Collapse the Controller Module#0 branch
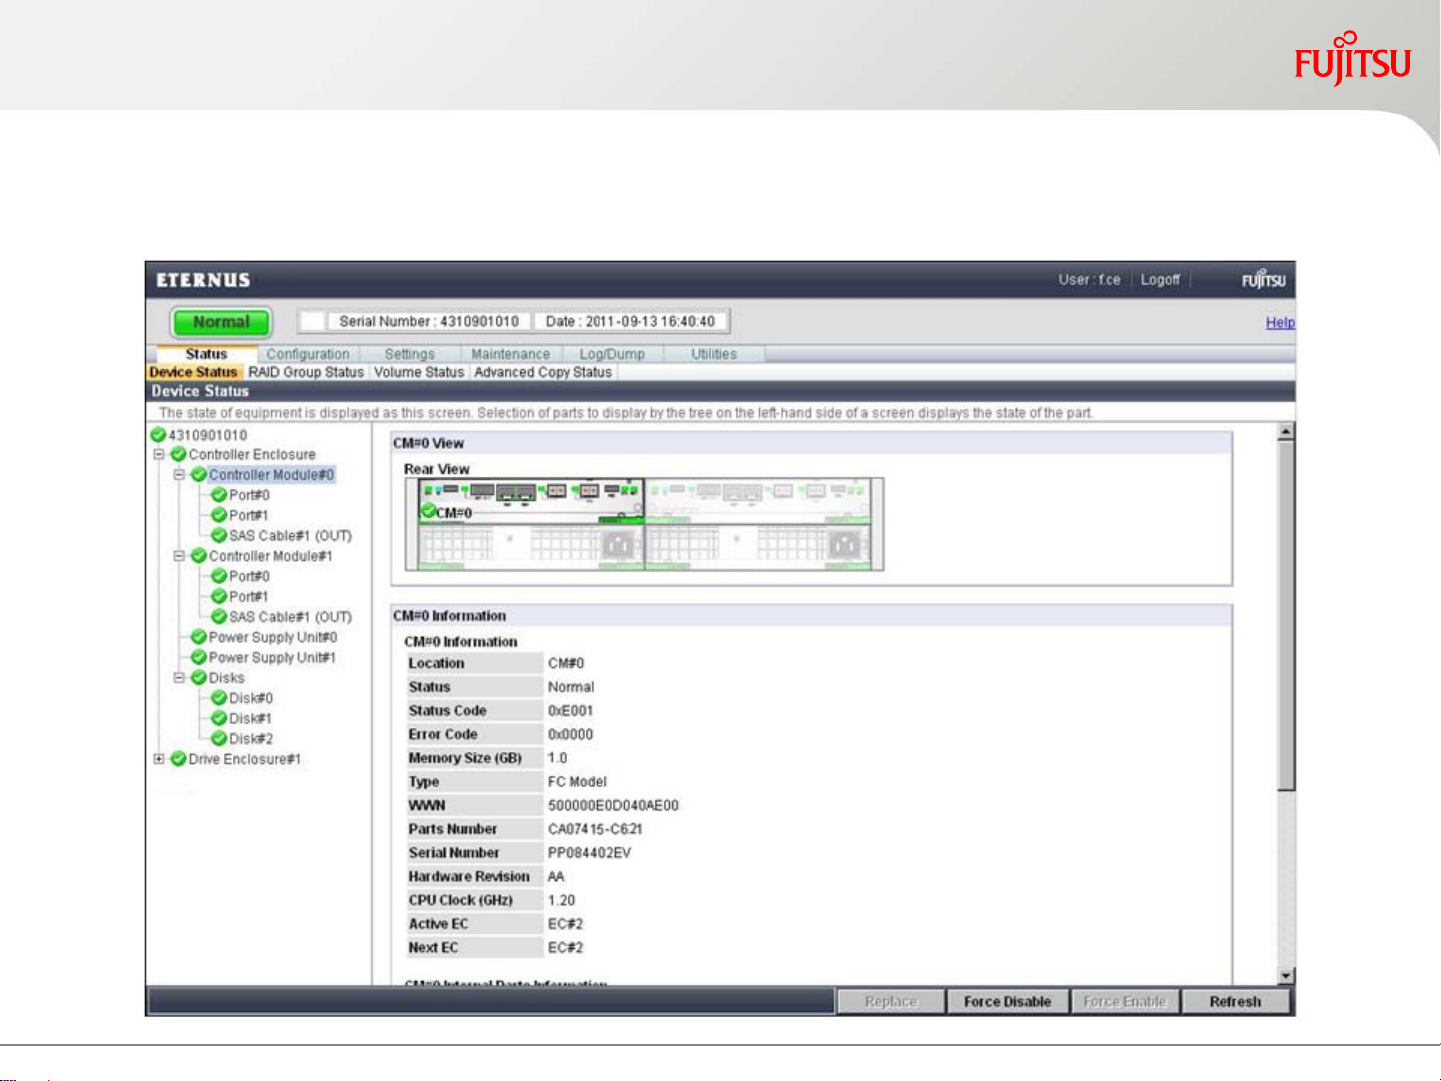This screenshot has height=1081, width=1441. [x=179, y=475]
